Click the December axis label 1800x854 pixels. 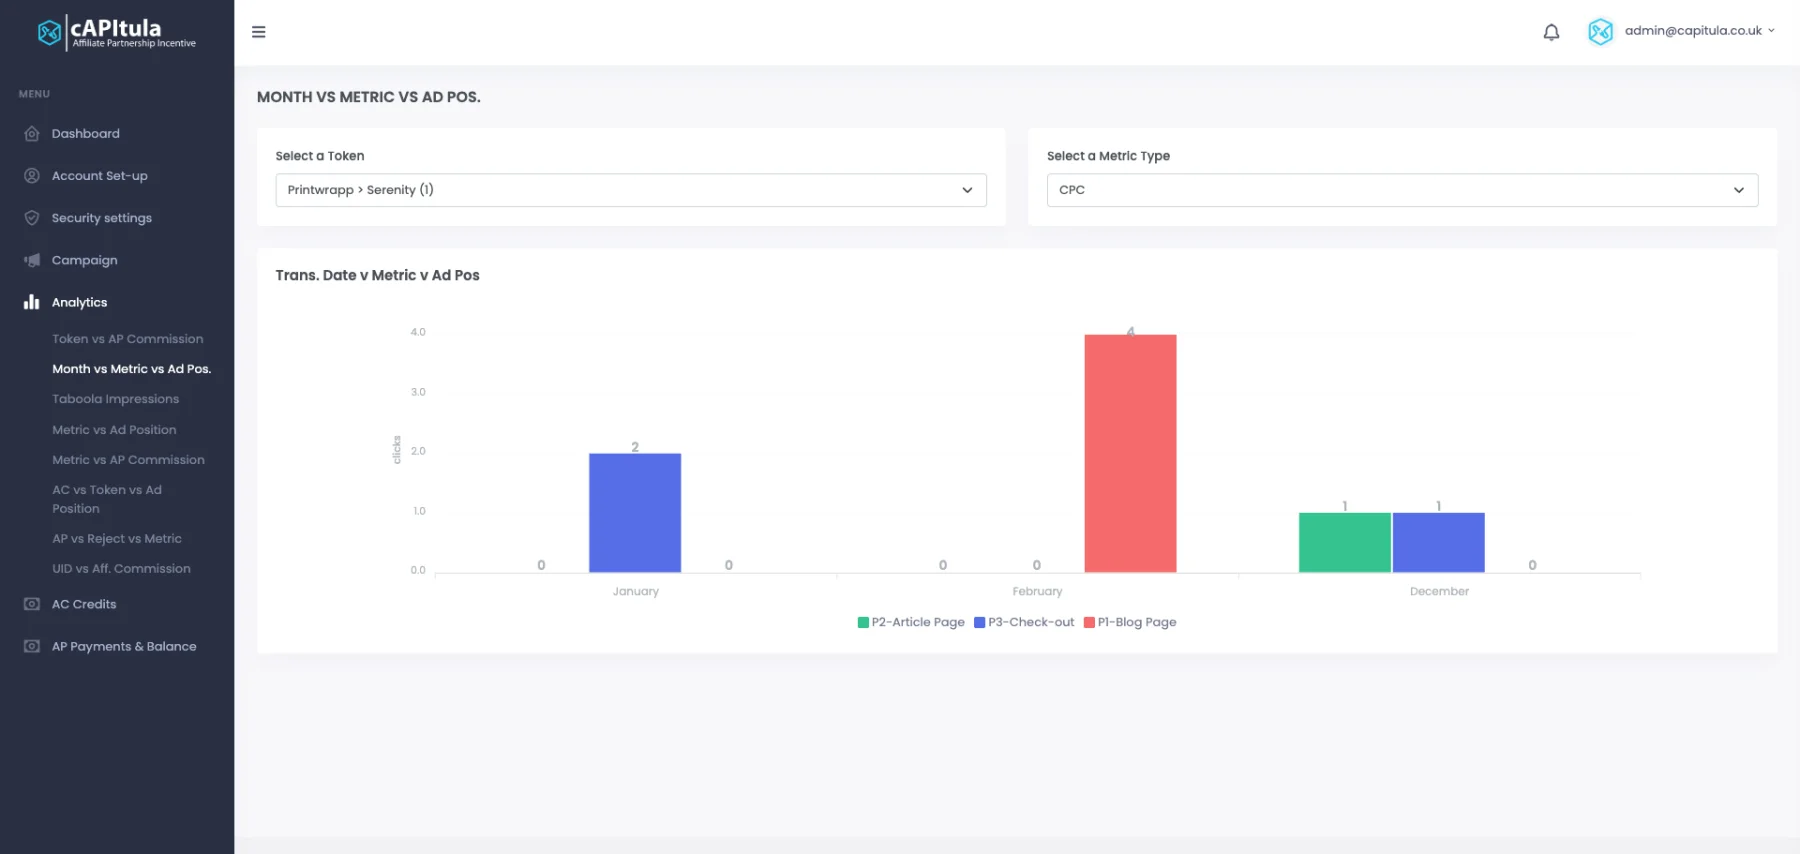pos(1439,591)
